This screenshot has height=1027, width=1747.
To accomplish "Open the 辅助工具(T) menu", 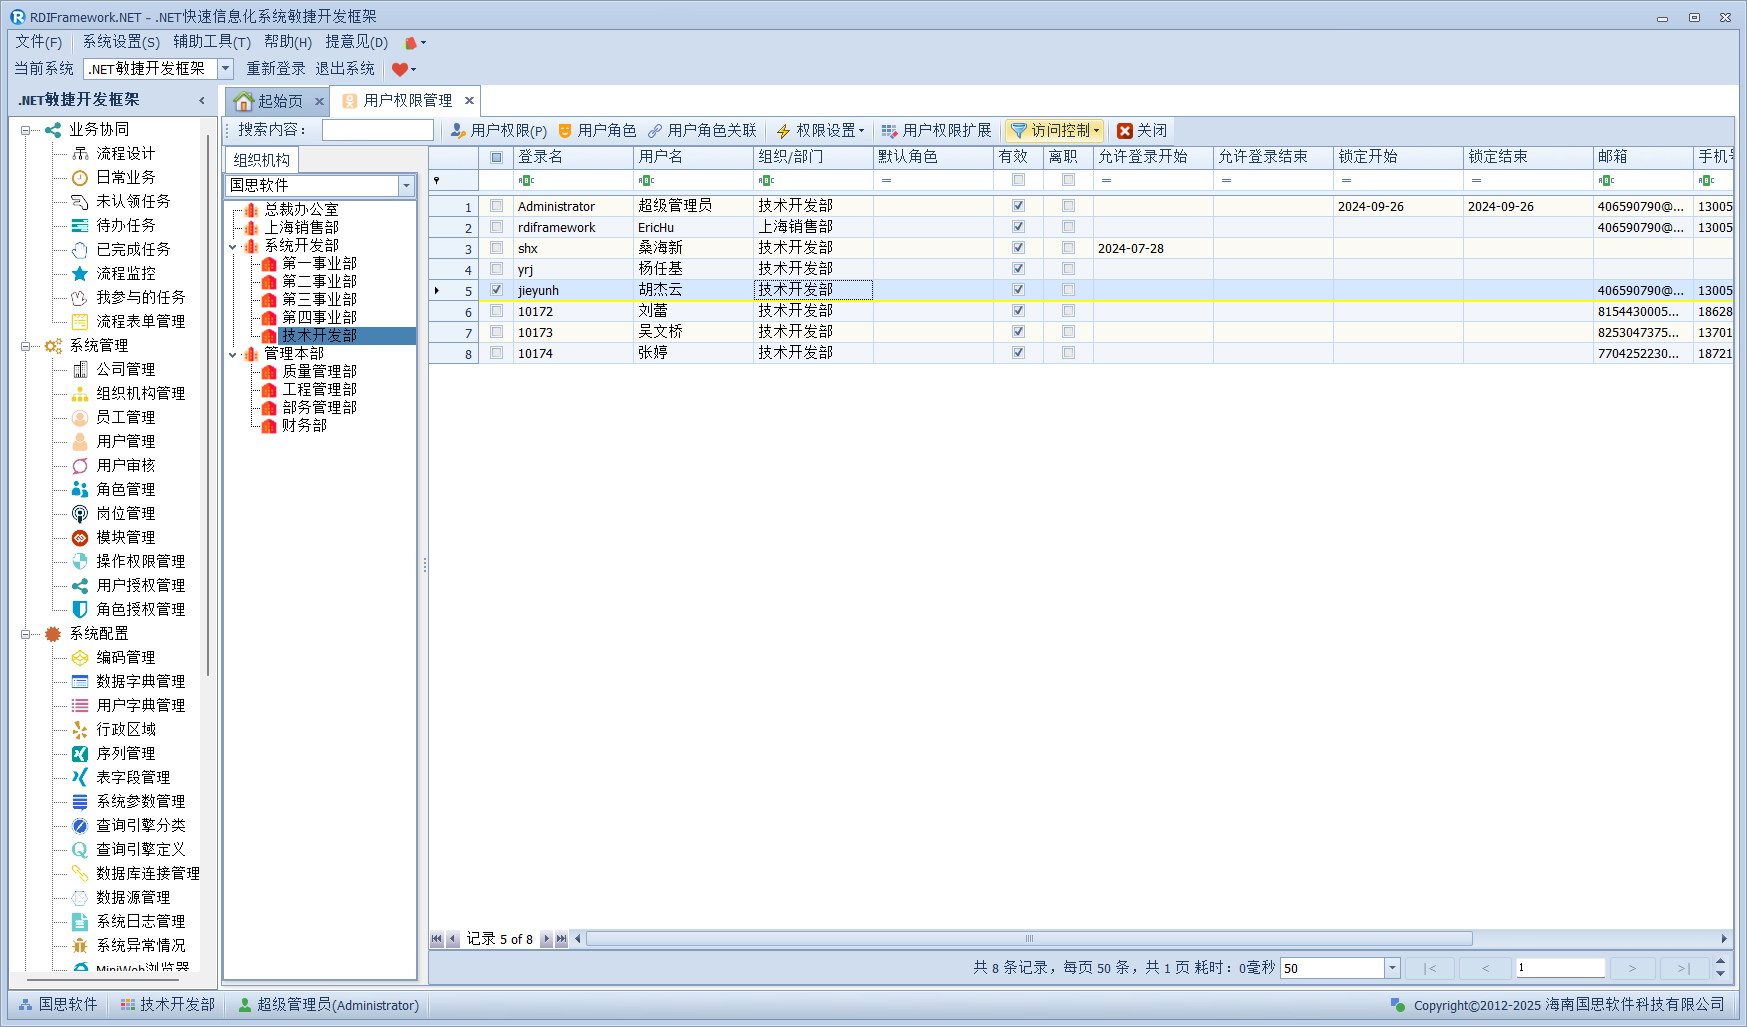I will pyautogui.click(x=211, y=42).
